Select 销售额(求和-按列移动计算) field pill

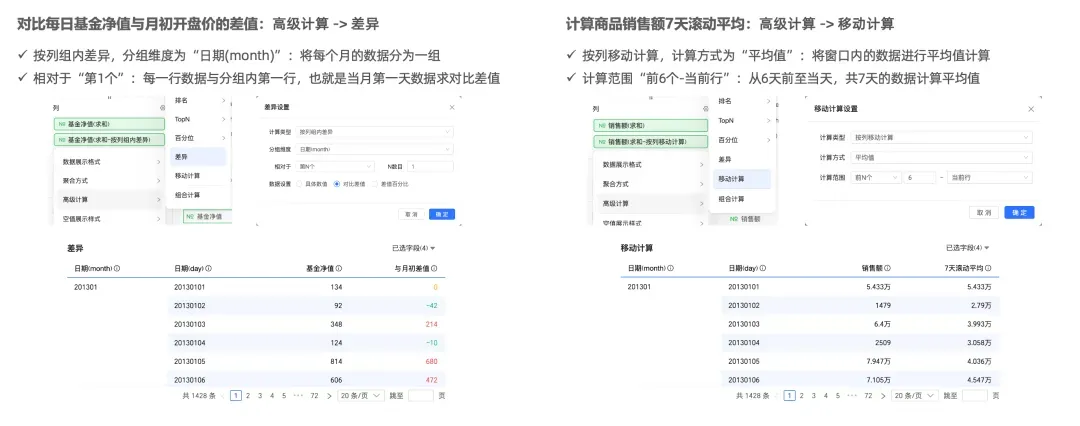click(651, 141)
